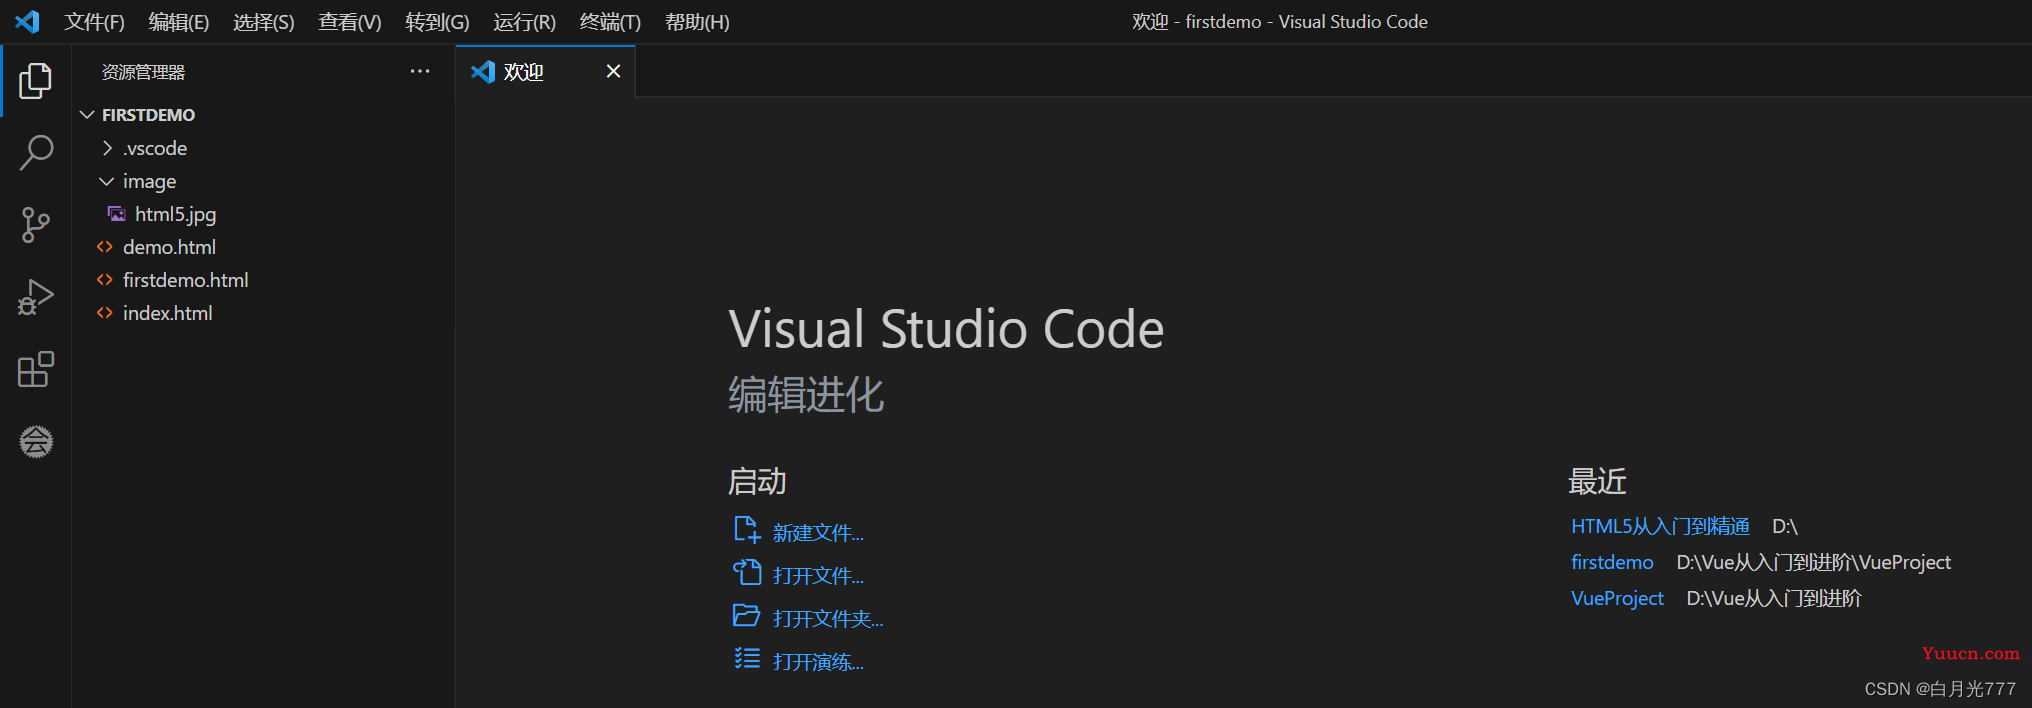
Task: Open the 转到(G) menu
Action: [437, 22]
